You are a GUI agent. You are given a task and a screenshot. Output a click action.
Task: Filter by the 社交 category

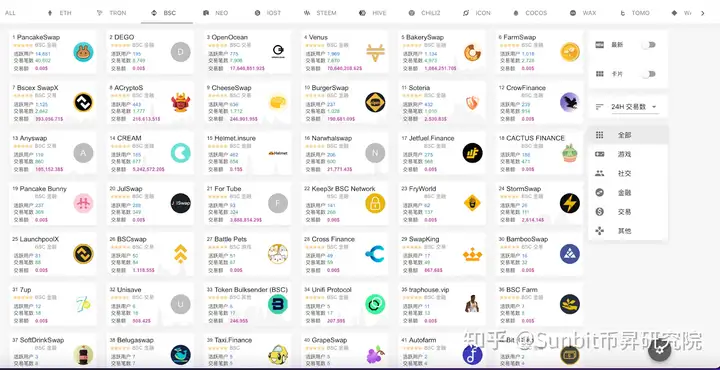click(628, 174)
